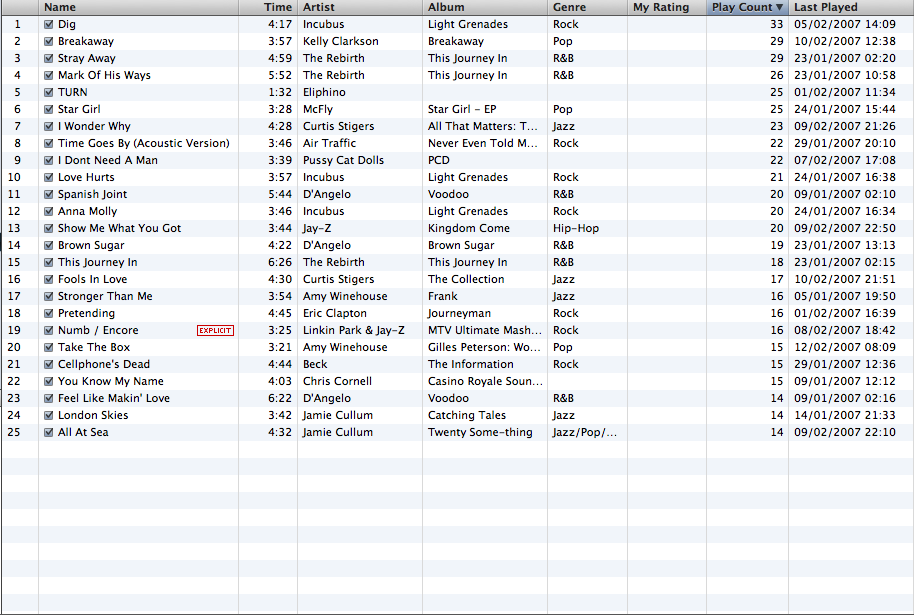Viewport: 914px width, 615px height.
Task: Select the song Cellphone's Dead
Action: pyautogui.click(x=104, y=364)
